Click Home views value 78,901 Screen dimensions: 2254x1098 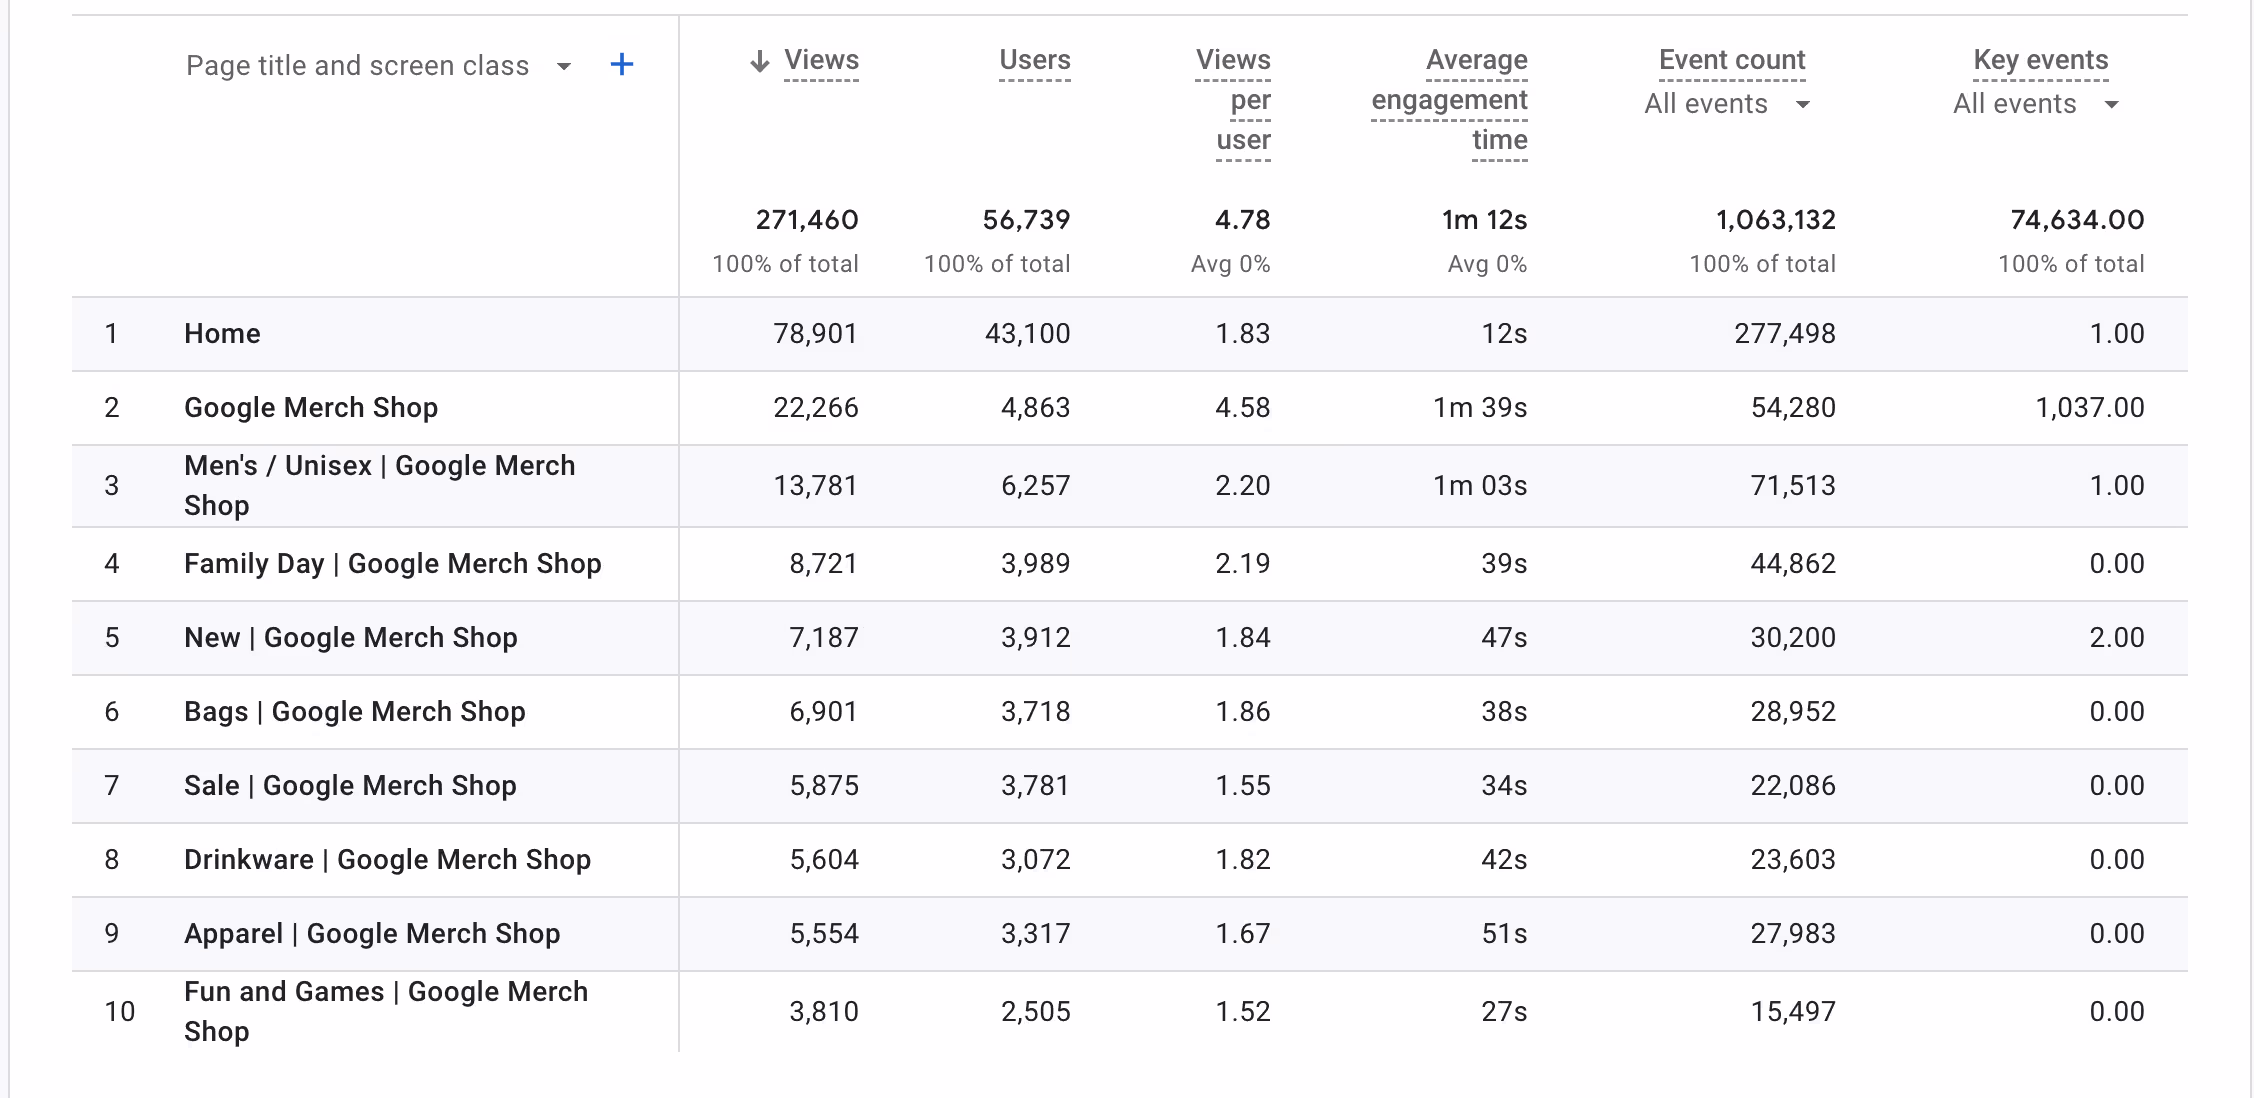pyautogui.click(x=815, y=334)
